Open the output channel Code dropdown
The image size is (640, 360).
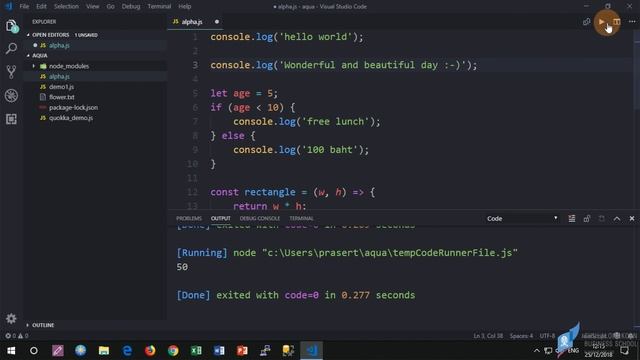tap(522, 219)
